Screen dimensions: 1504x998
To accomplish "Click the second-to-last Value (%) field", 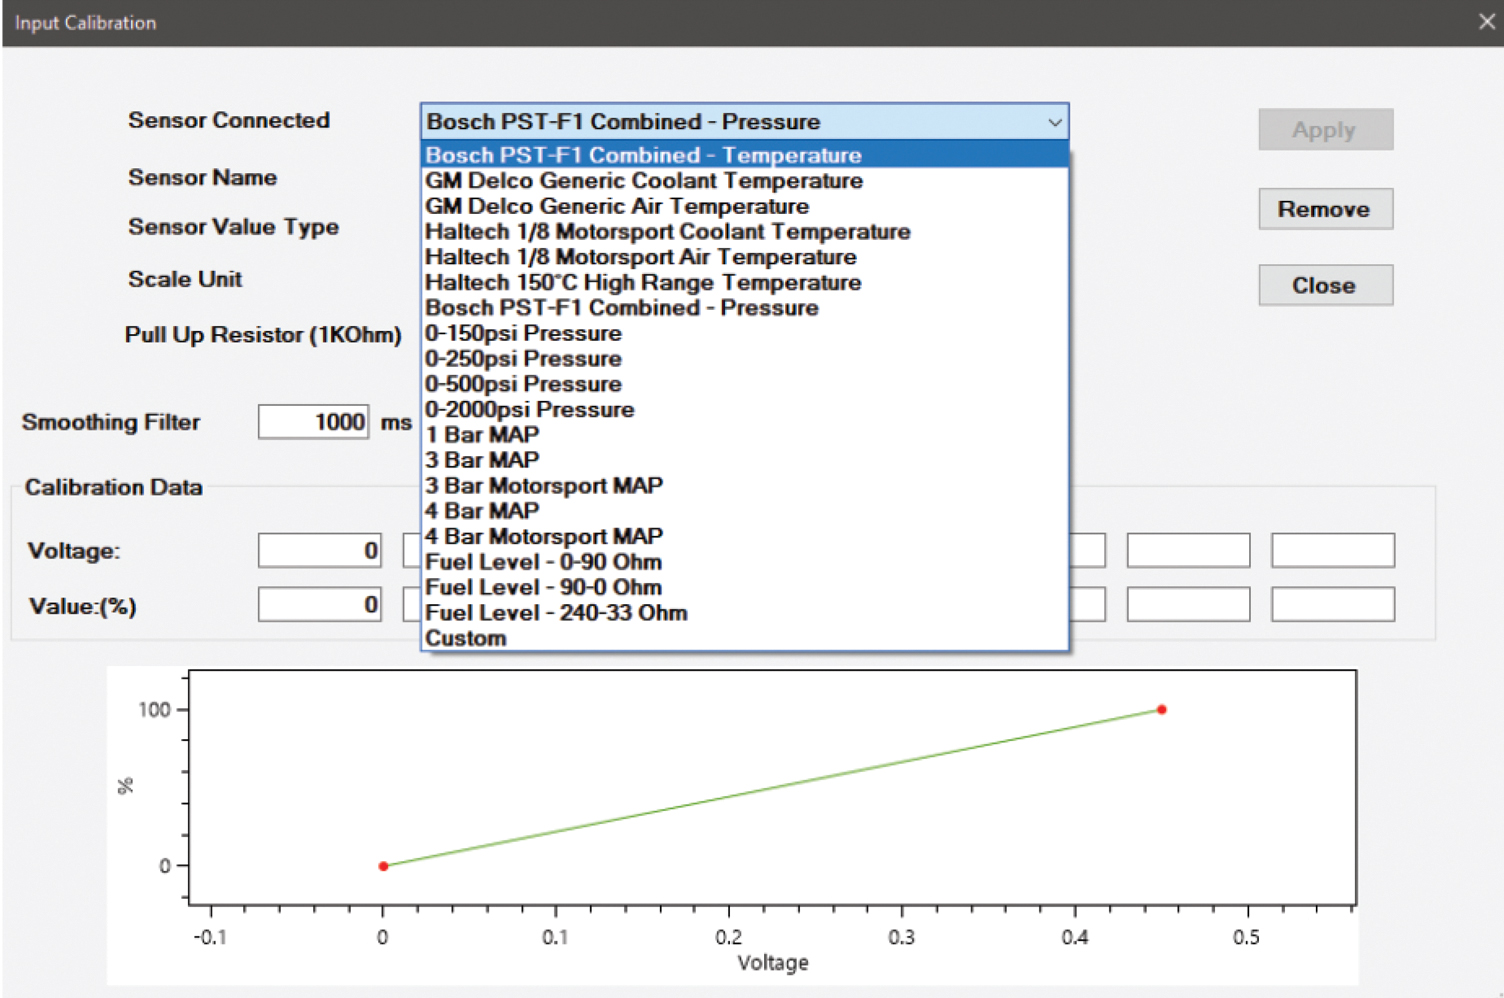I will click(1188, 604).
